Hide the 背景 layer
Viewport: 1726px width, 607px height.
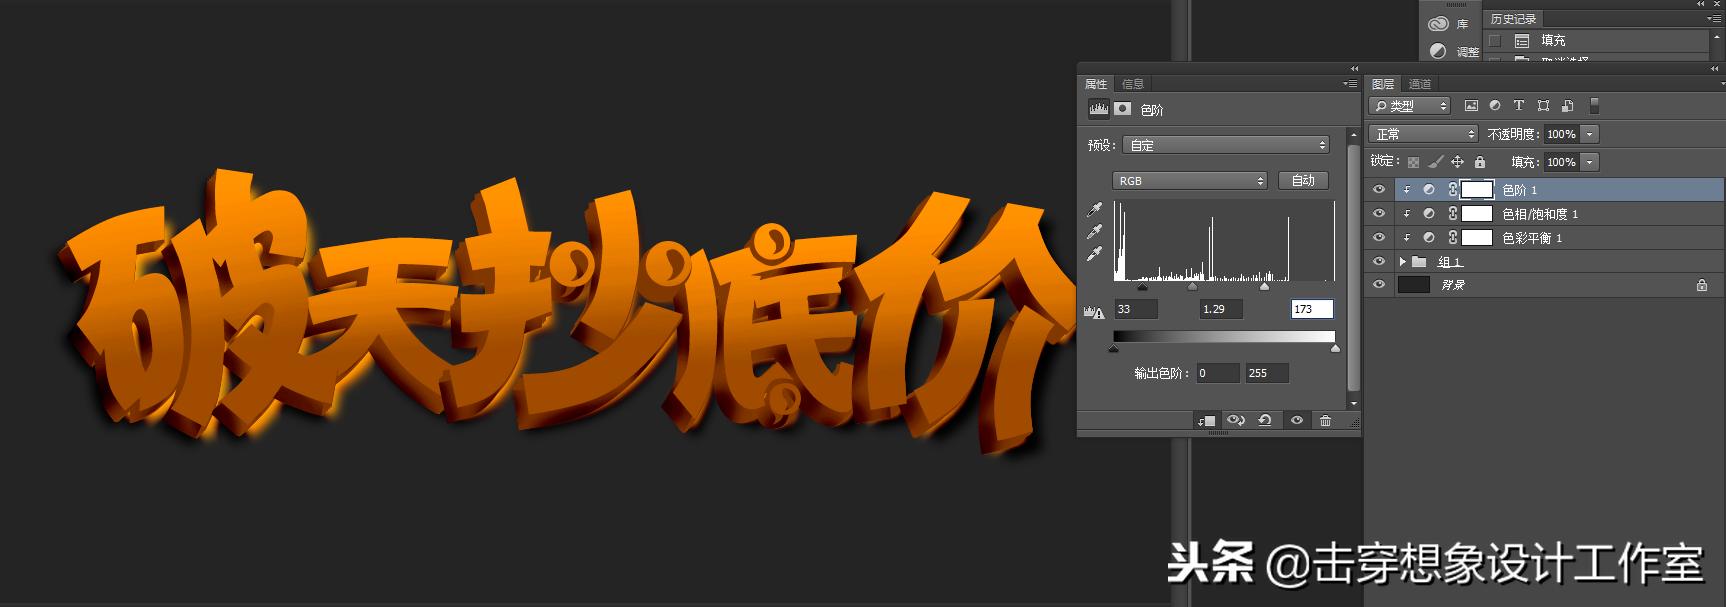1379,285
